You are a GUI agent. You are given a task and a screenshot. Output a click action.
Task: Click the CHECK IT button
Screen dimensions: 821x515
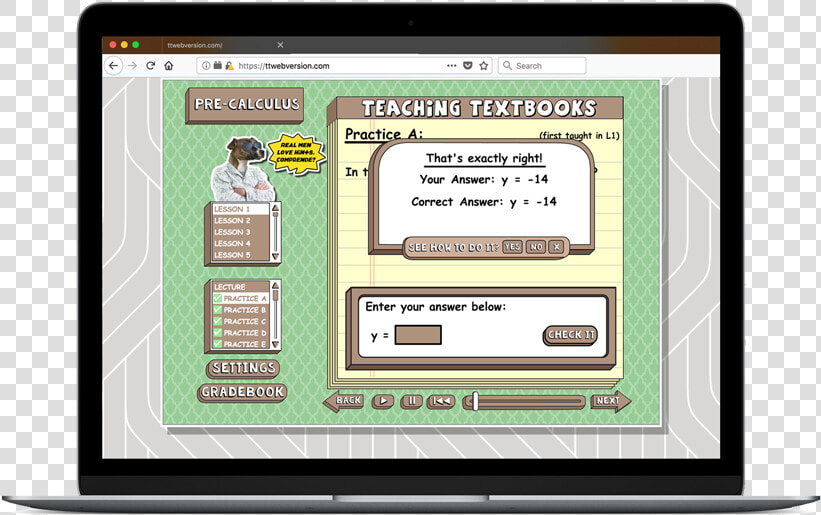[571, 335]
